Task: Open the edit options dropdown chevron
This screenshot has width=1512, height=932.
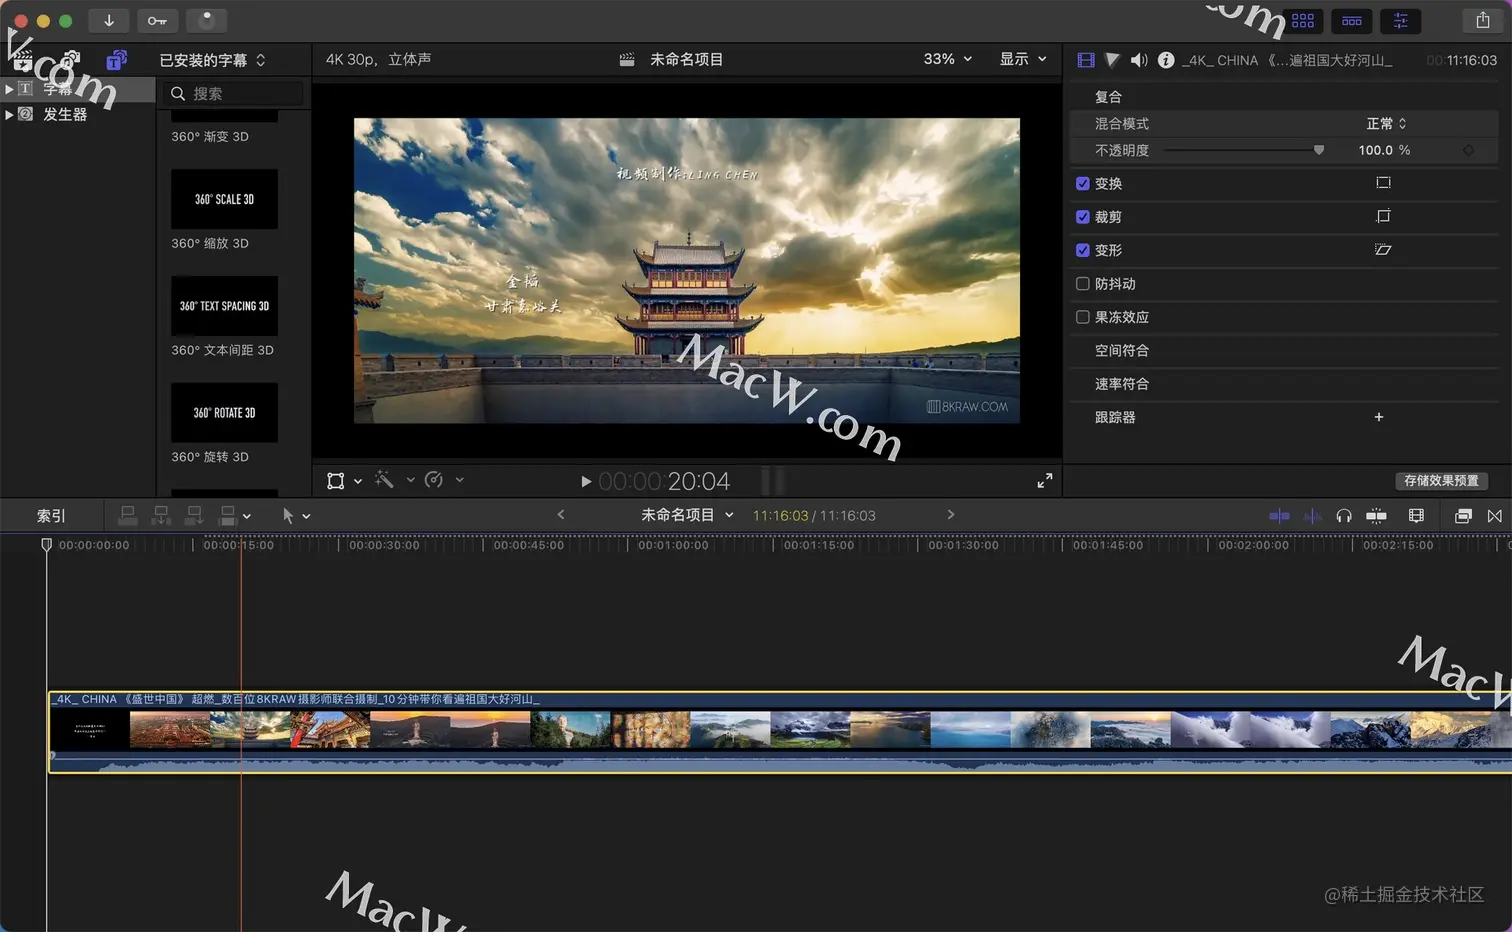Action: [x=247, y=516]
